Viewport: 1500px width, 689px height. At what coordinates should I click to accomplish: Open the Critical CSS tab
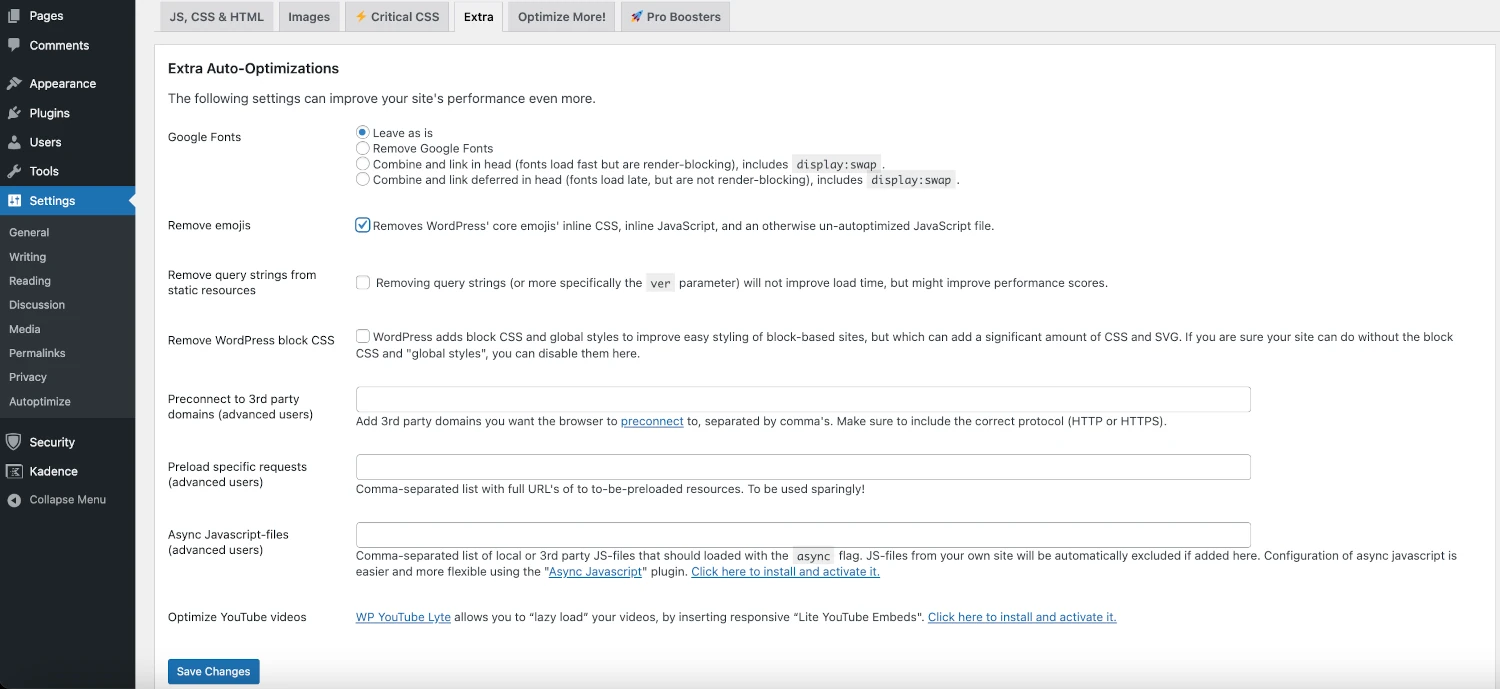pyautogui.click(x=397, y=17)
